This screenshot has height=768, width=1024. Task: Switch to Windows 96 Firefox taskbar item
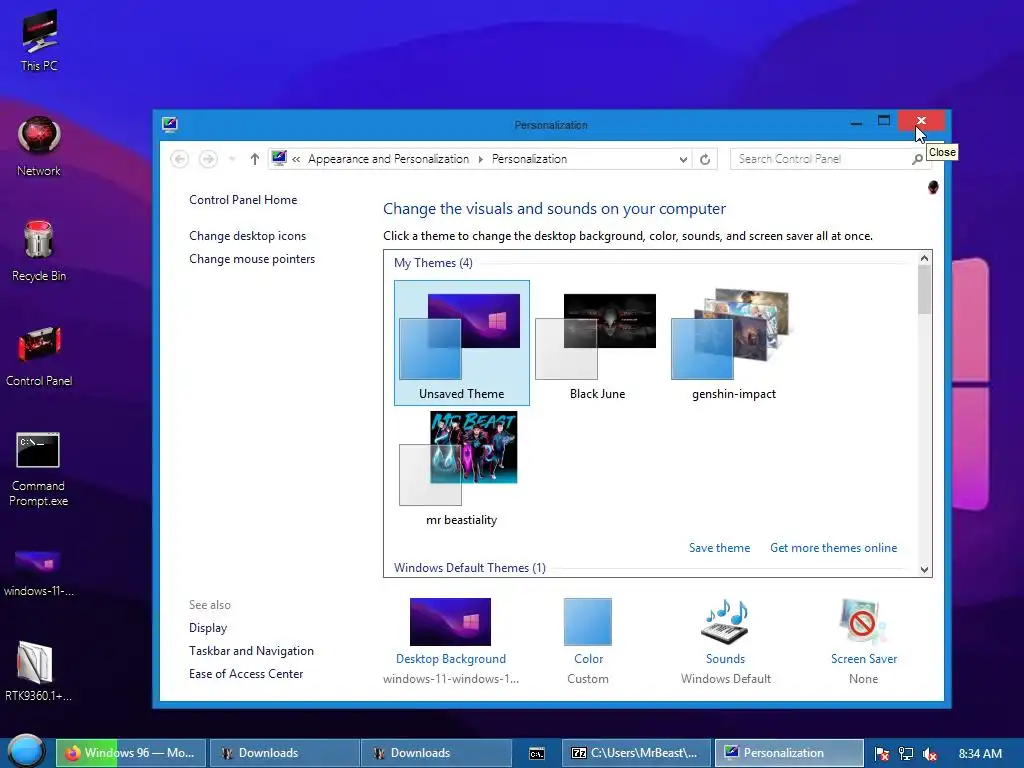click(x=131, y=753)
